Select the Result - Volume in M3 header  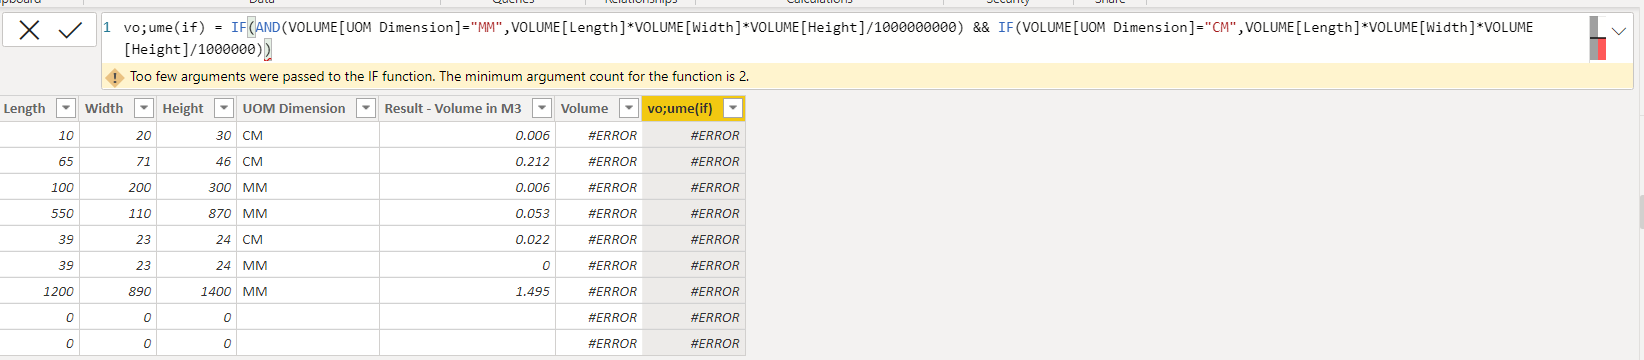[453, 108]
